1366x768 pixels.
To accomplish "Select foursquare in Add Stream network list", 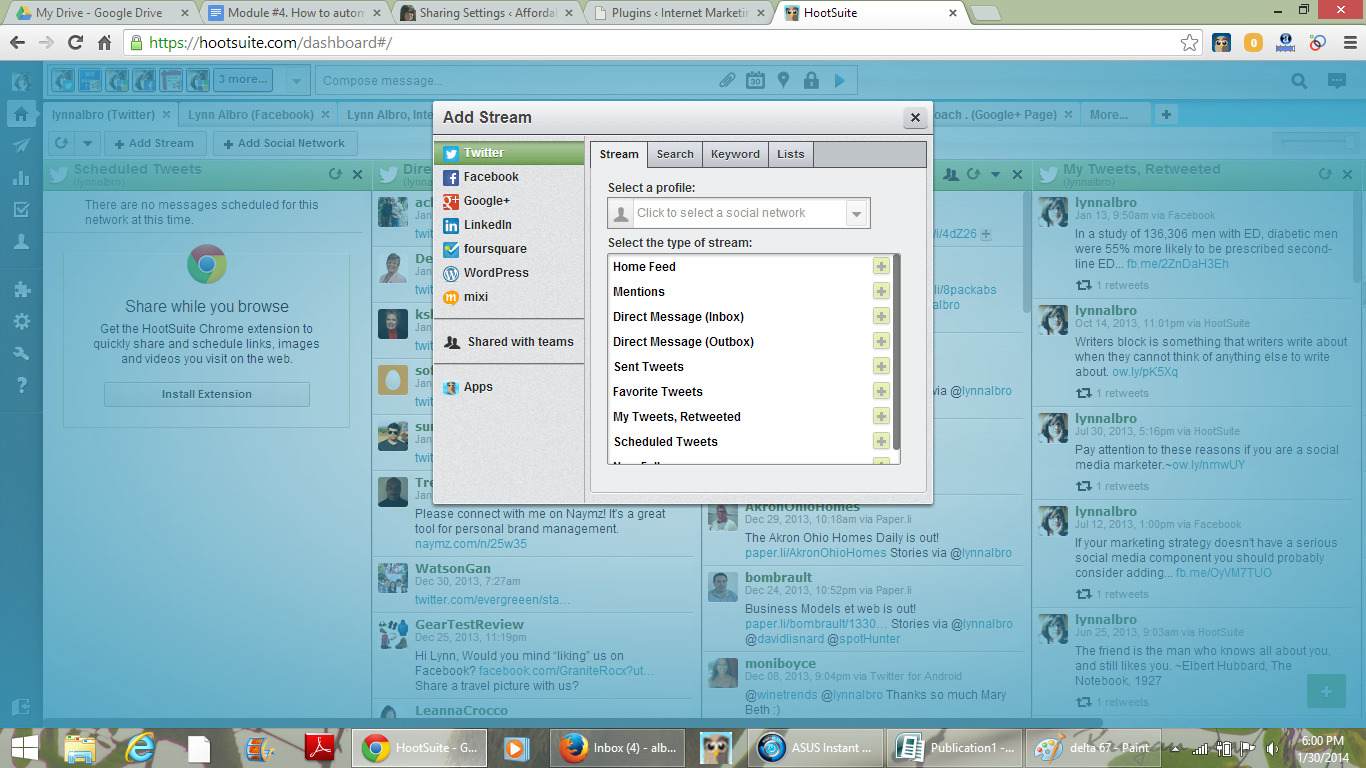I will pyautogui.click(x=509, y=249).
